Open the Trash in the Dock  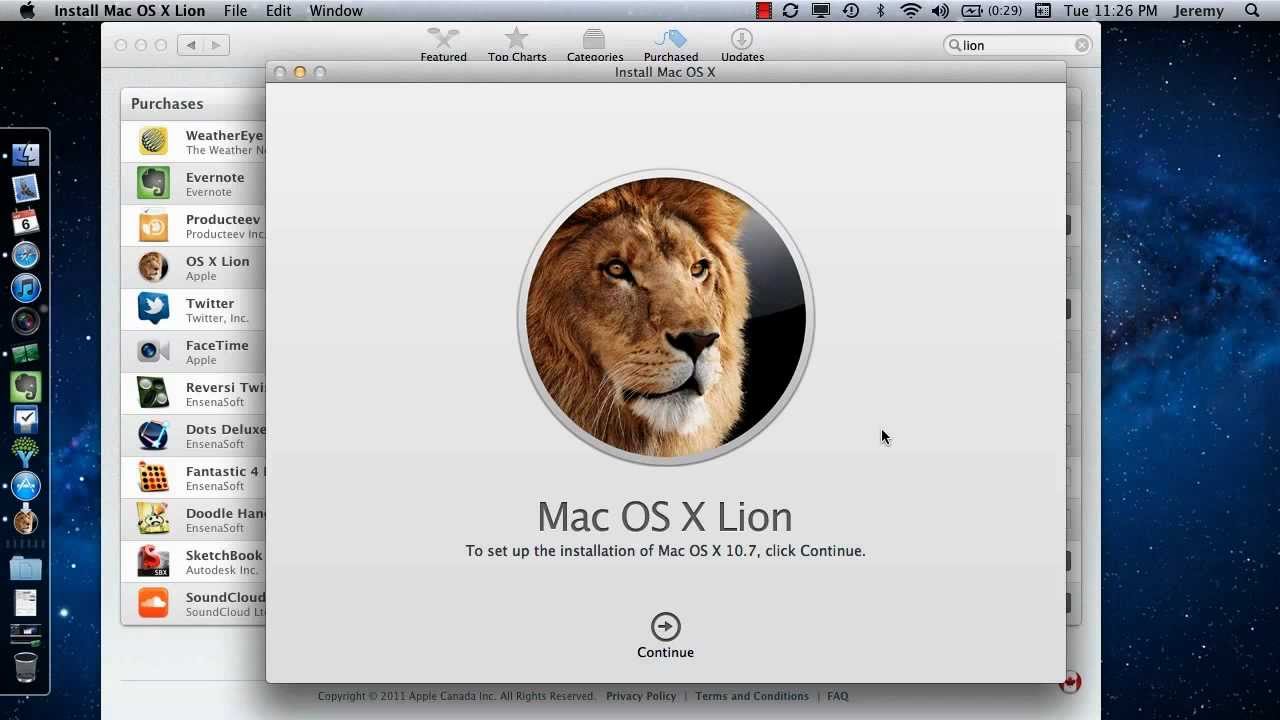(26, 667)
